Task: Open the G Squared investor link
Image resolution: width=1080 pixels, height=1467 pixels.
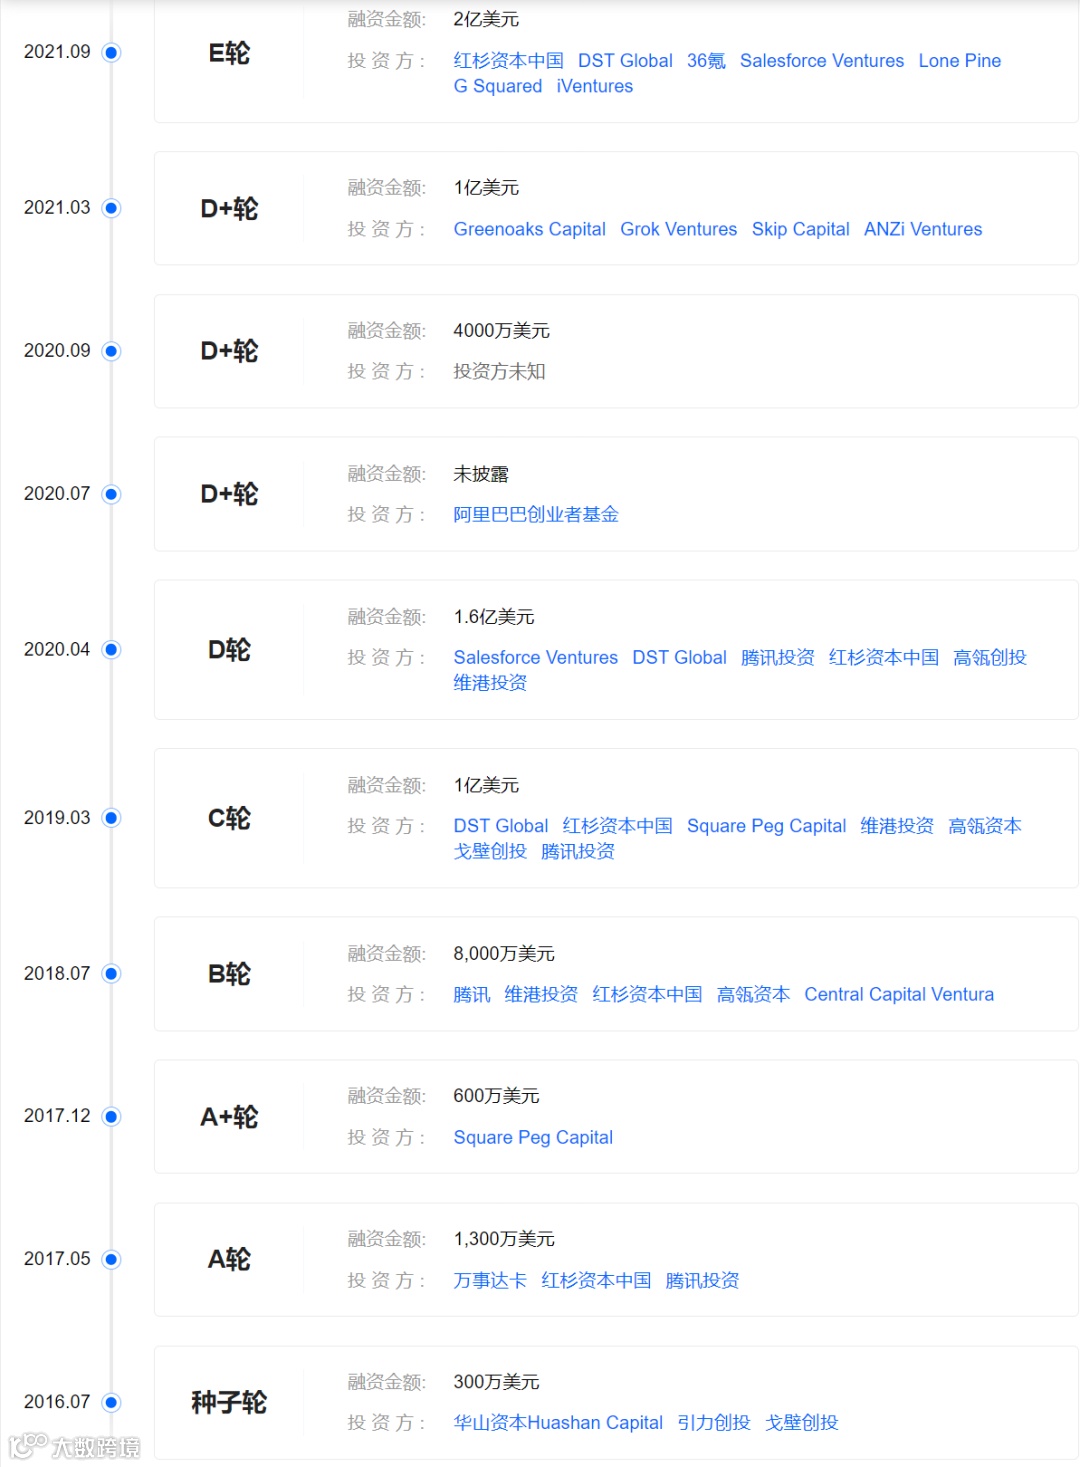Action: [498, 86]
